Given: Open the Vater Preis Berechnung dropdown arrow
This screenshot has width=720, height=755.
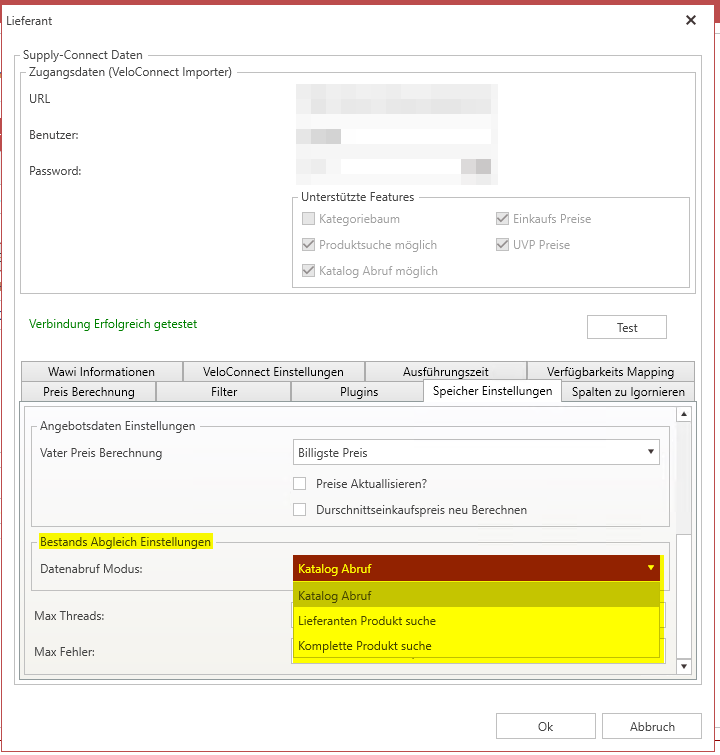Looking at the screenshot, I should pos(651,452).
